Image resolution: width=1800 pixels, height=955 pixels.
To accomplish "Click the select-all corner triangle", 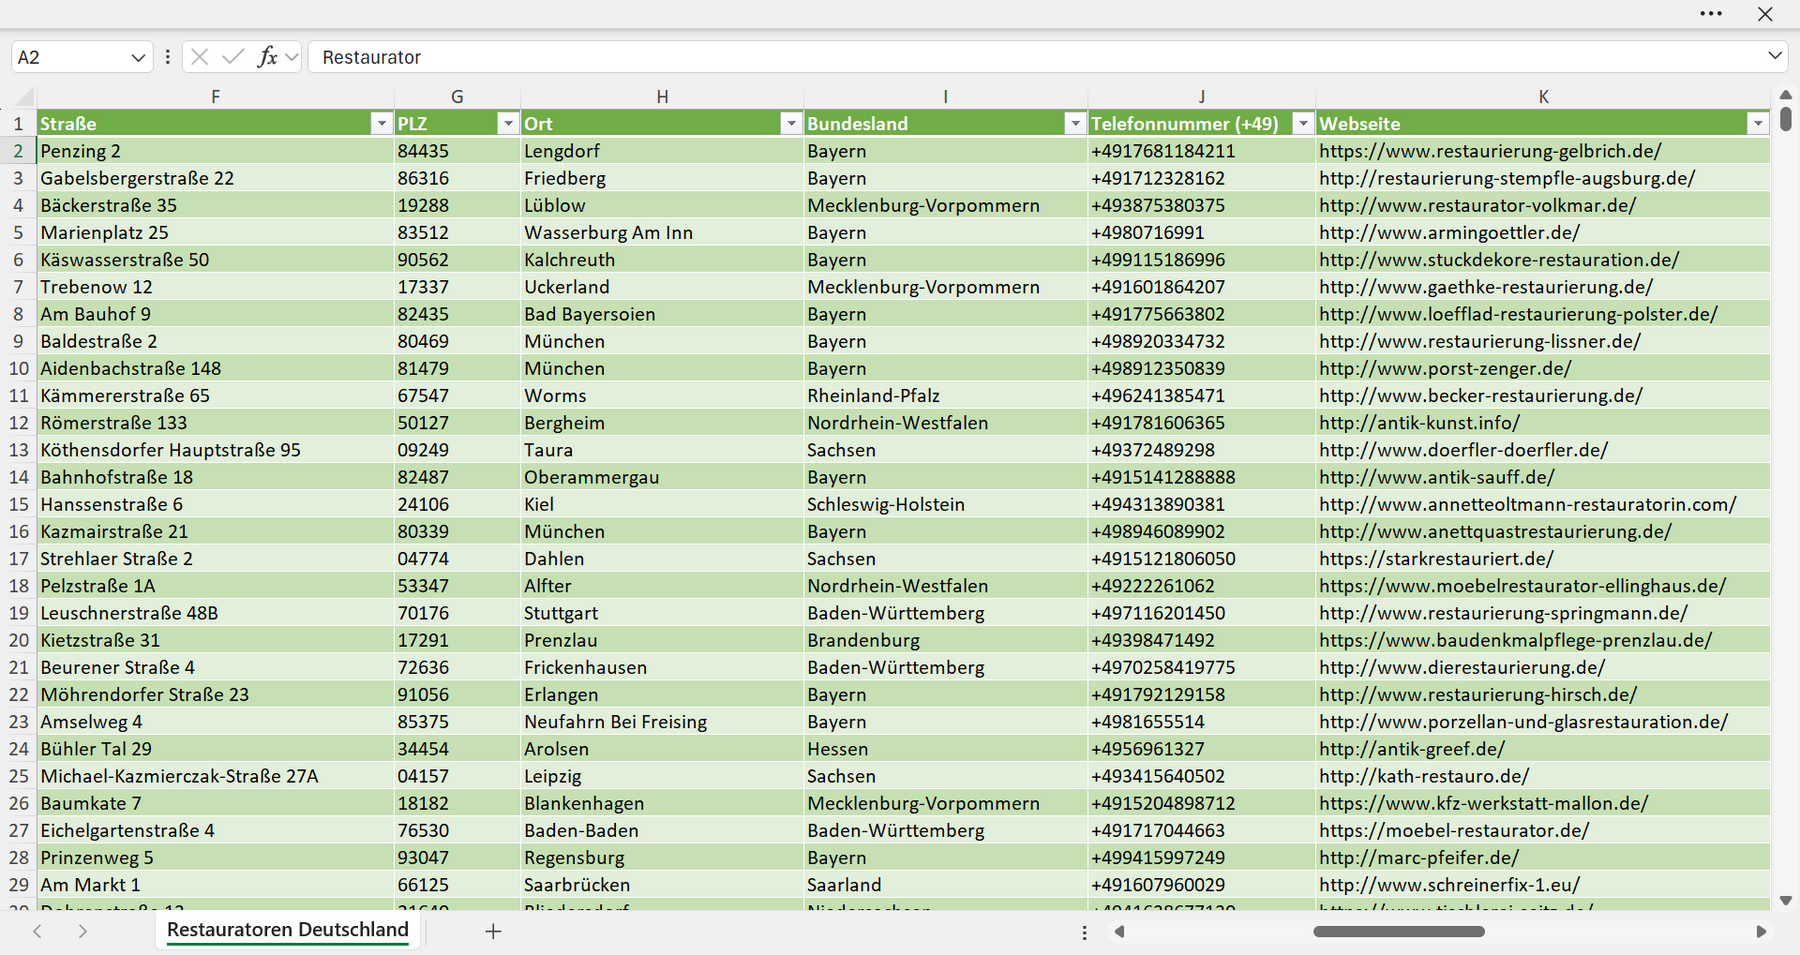I will click(x=25, y=97).
